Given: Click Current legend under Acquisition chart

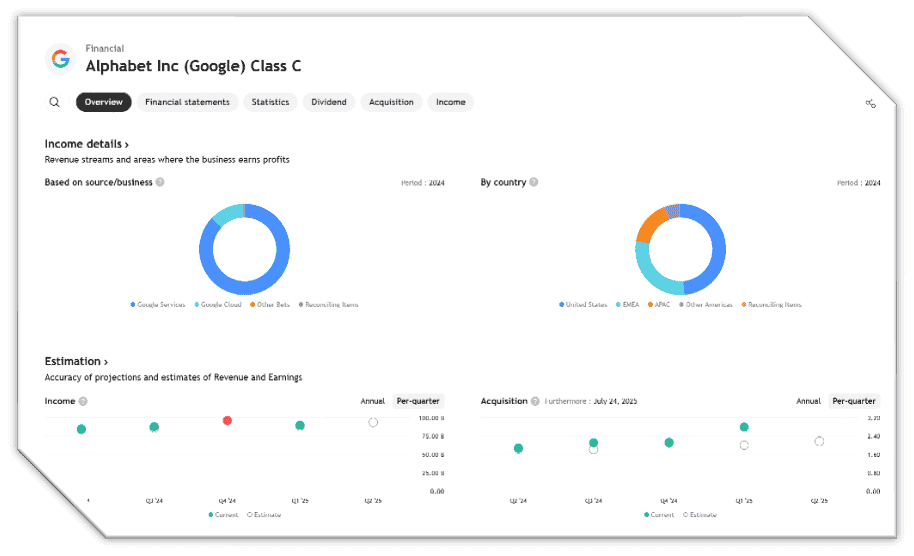Looking at the screenshot, I should tap(659, 515).
